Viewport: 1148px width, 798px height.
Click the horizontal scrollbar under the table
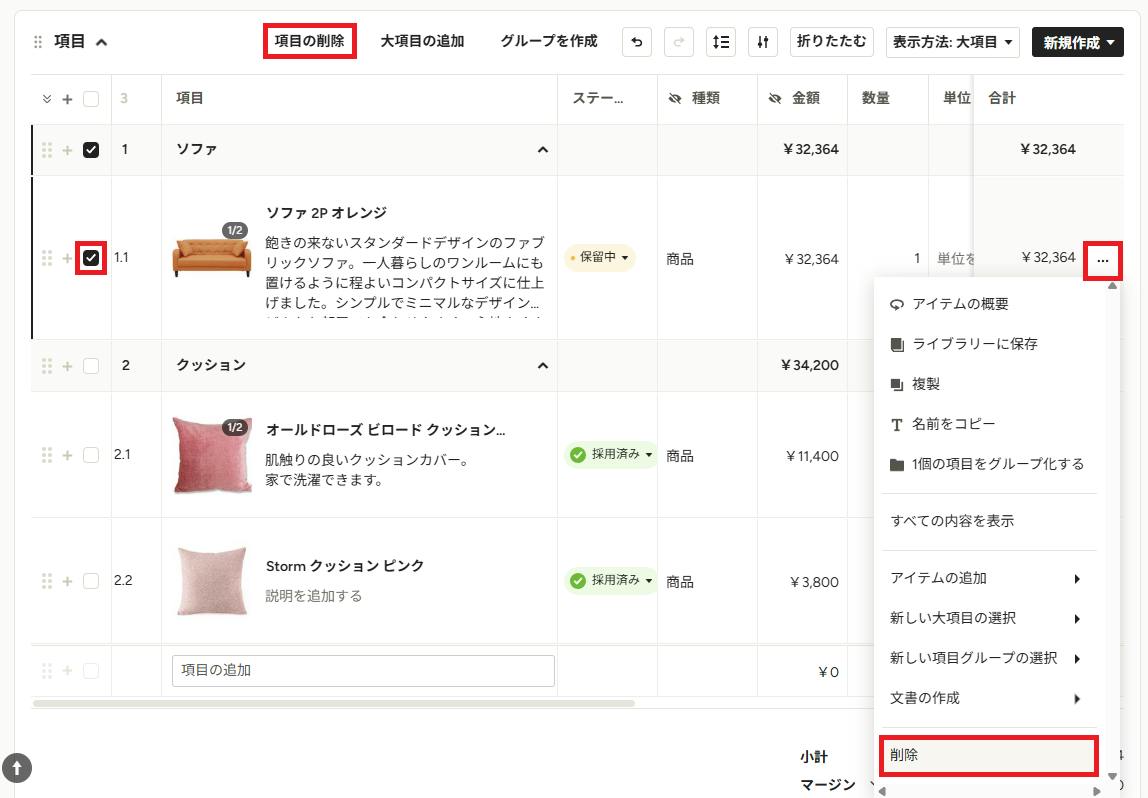pyautogui.click(x=334, y=704)
